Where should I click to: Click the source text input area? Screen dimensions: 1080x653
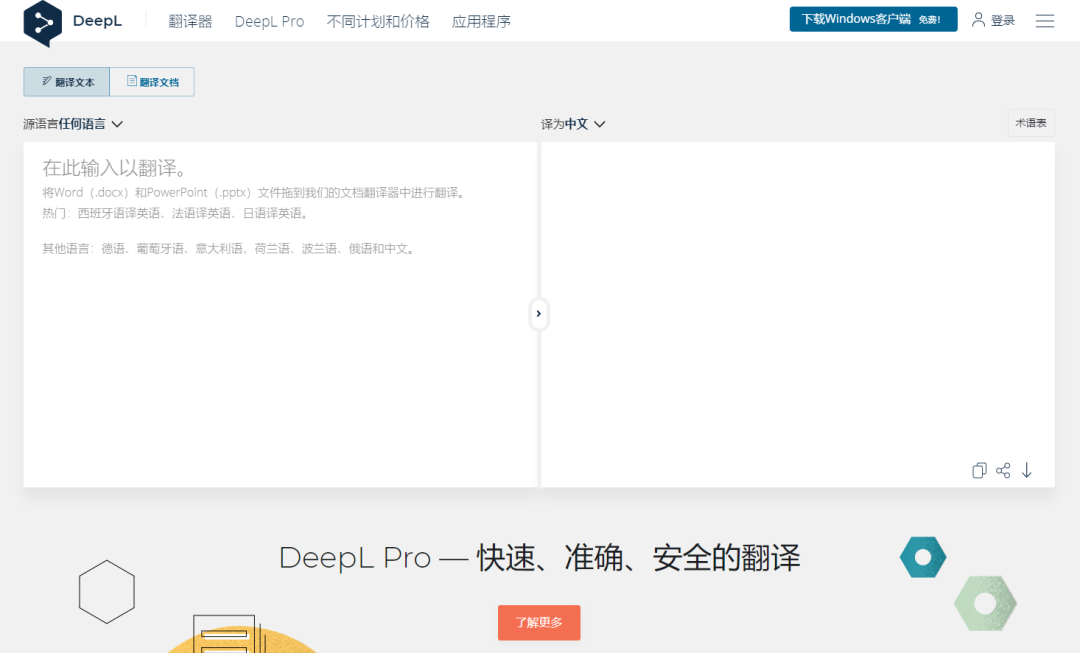(280, 315)
